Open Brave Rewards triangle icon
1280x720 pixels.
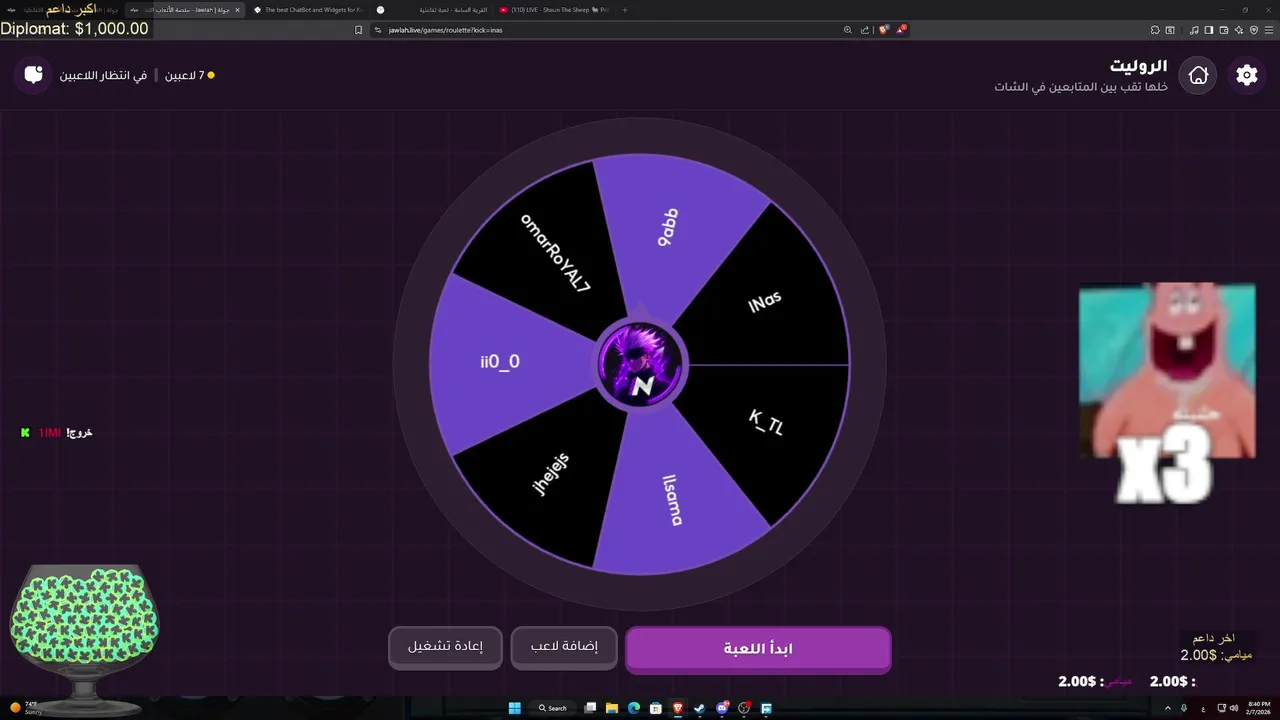pos(901,30)
